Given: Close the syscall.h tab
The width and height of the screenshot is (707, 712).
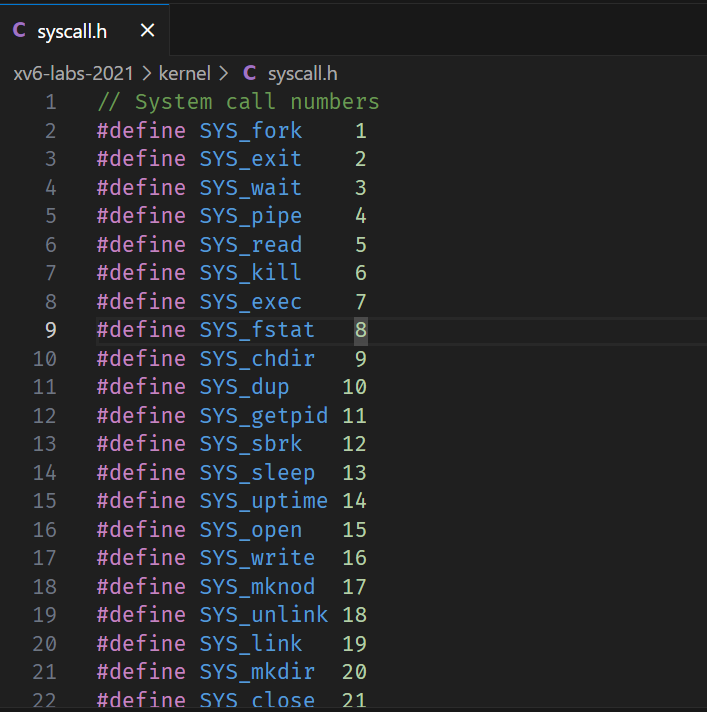Looking at the screenshot, I should (x=148, y=31).
